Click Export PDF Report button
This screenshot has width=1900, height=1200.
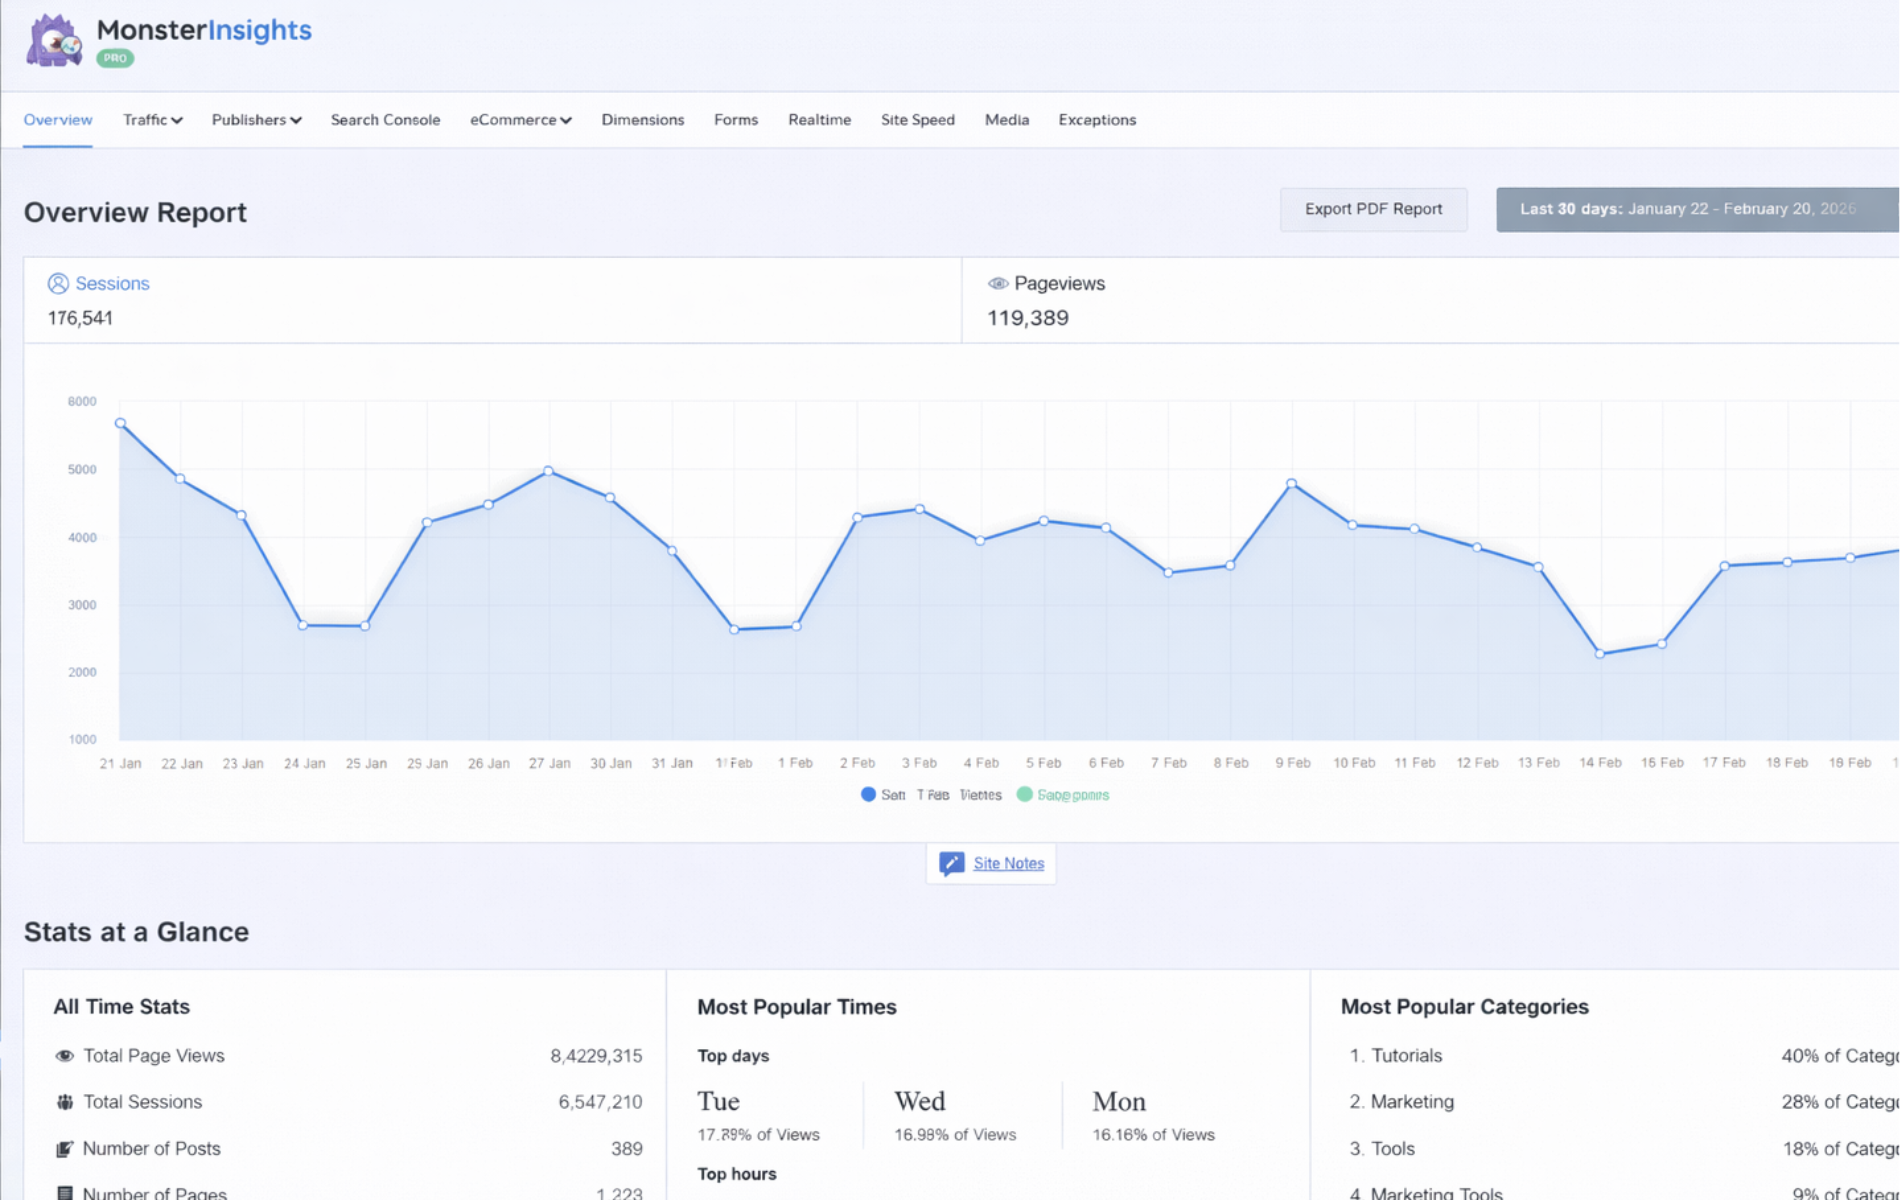[x=1373, y=209]
